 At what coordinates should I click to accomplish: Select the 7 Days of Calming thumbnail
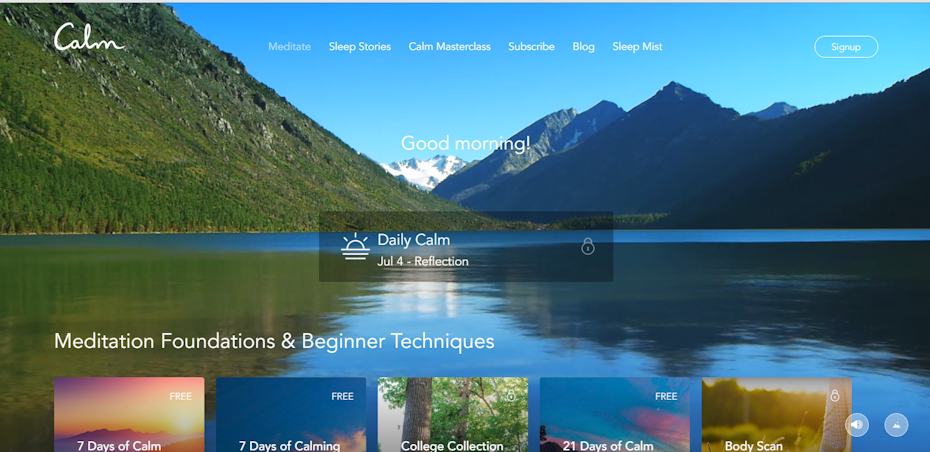point(291,415)
